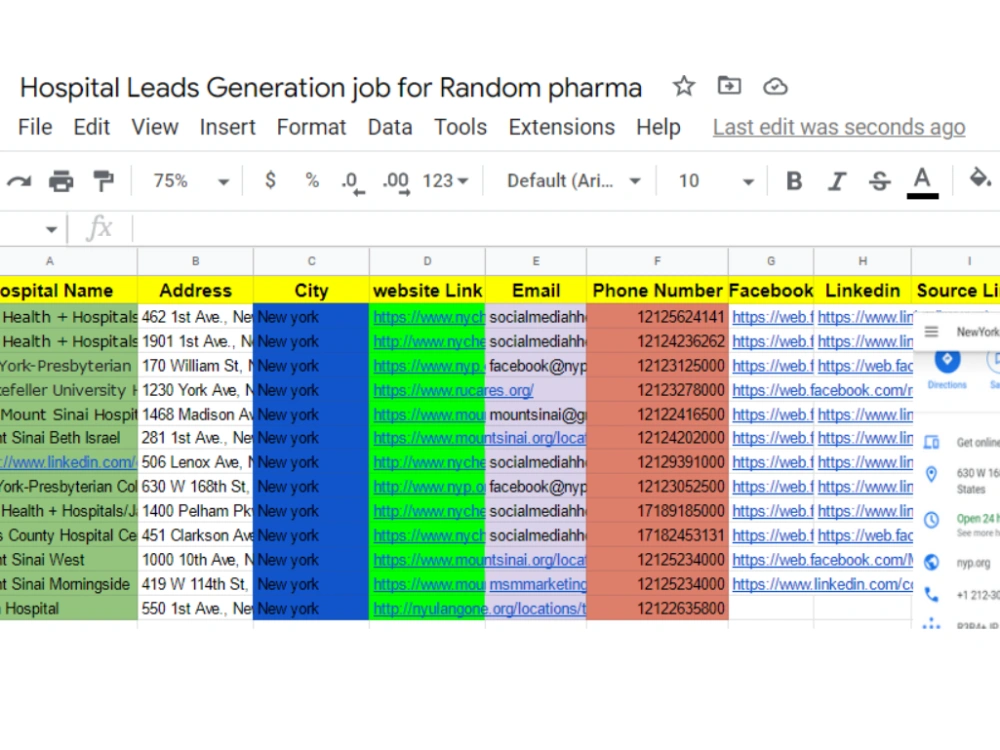The image size is (1000, 750).
Task: Open fill color paint bucket
Action: [x=979, y=178]
